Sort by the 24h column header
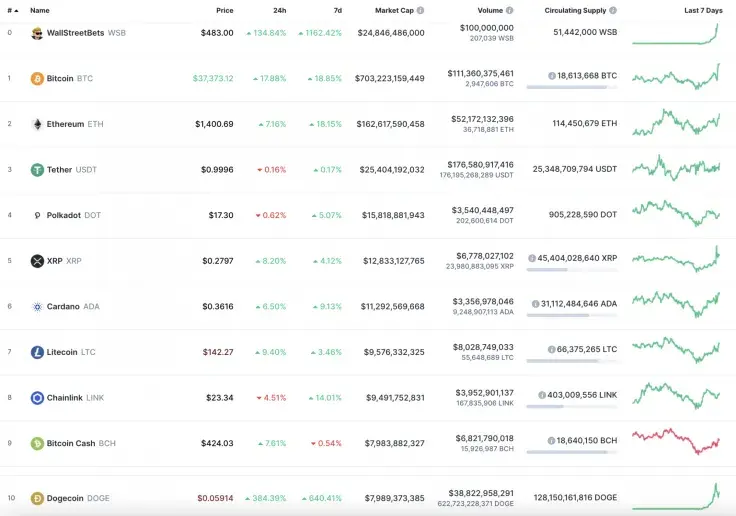The height and width of the screenshot is (516, 736). pos(279,10)
